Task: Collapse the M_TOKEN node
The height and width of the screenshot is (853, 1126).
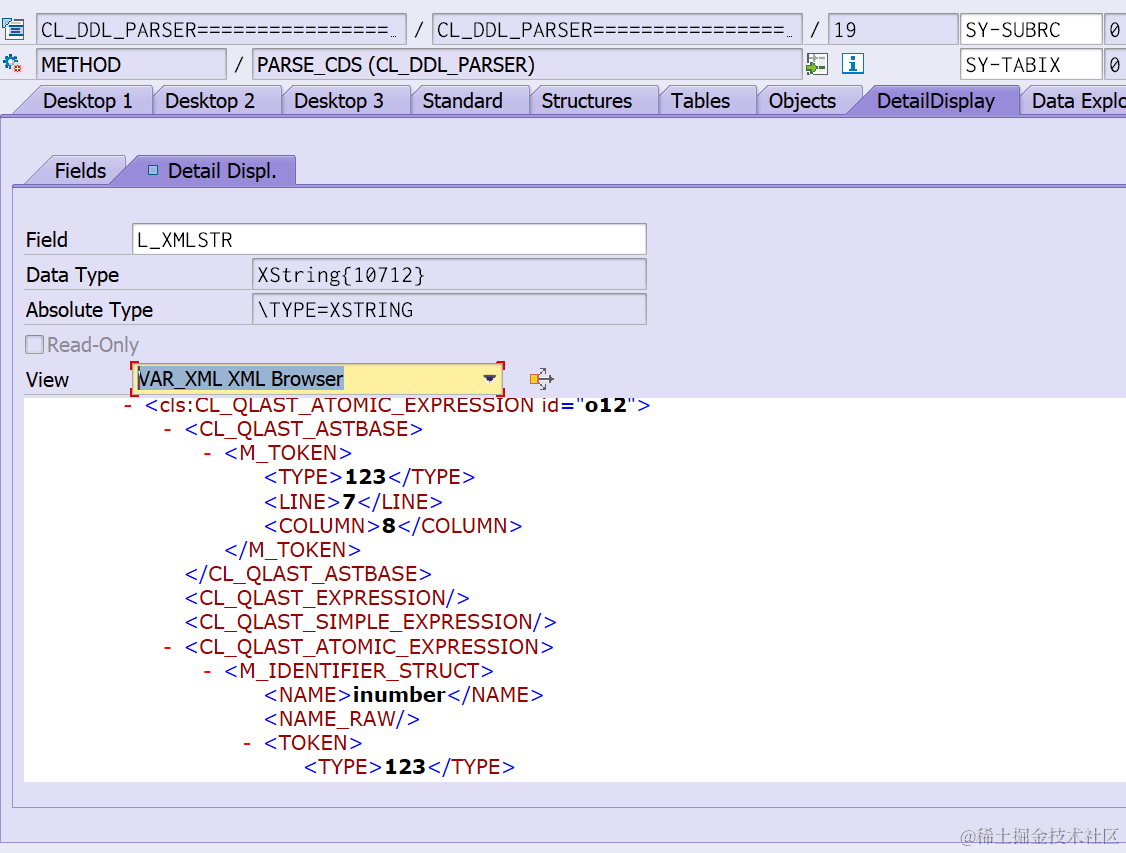Action: (207, 454)
